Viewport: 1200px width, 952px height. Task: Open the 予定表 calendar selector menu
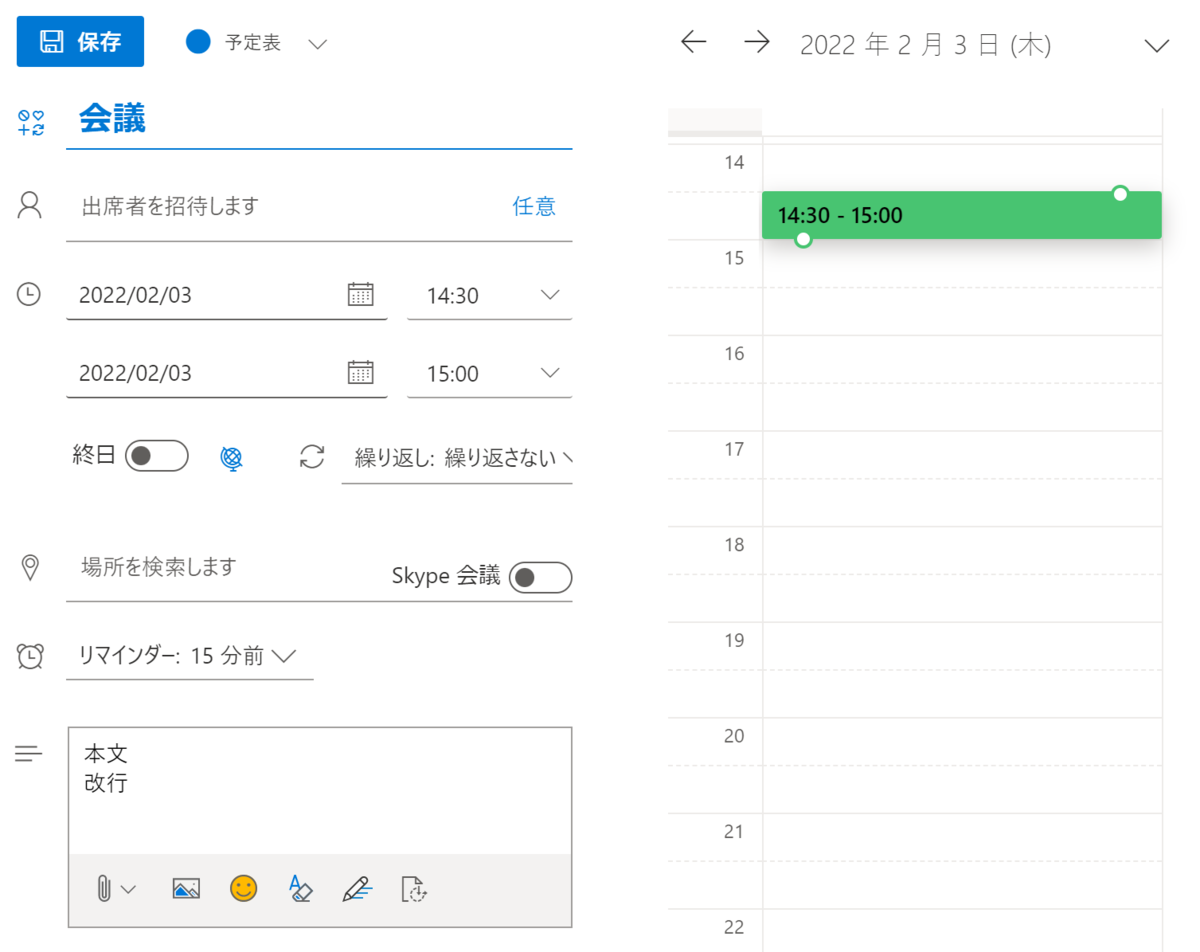(x=318, y=44)
